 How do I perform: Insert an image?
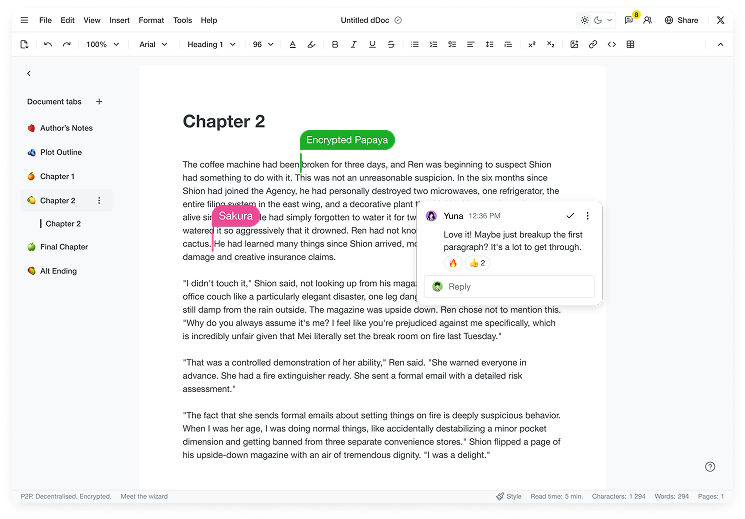click(x=574, y=44)
